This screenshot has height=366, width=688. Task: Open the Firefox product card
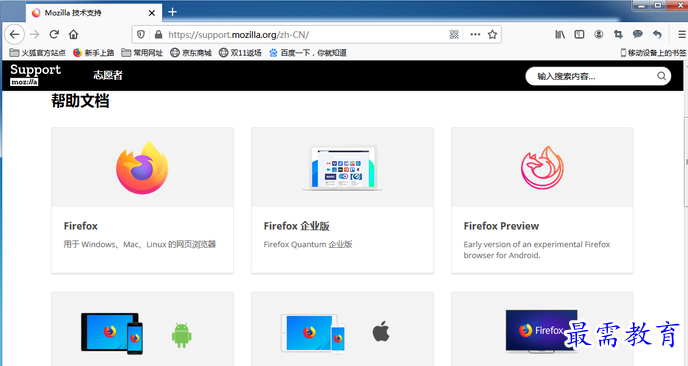pyautogui.click(x=142, y=200)
